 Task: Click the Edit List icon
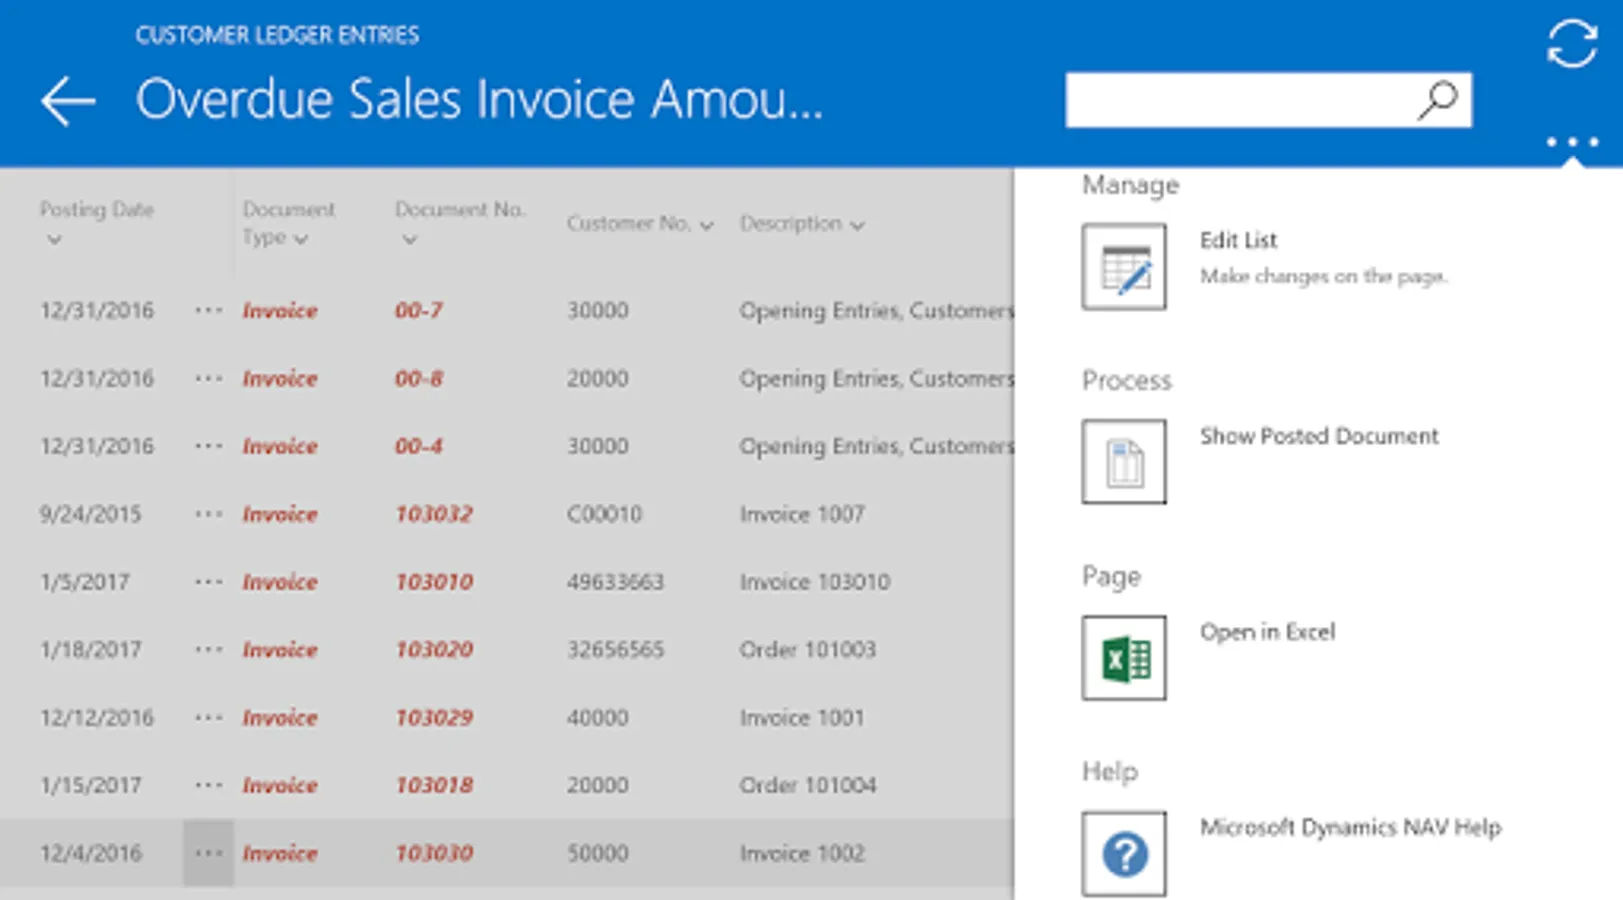[x=1124, y=267]
